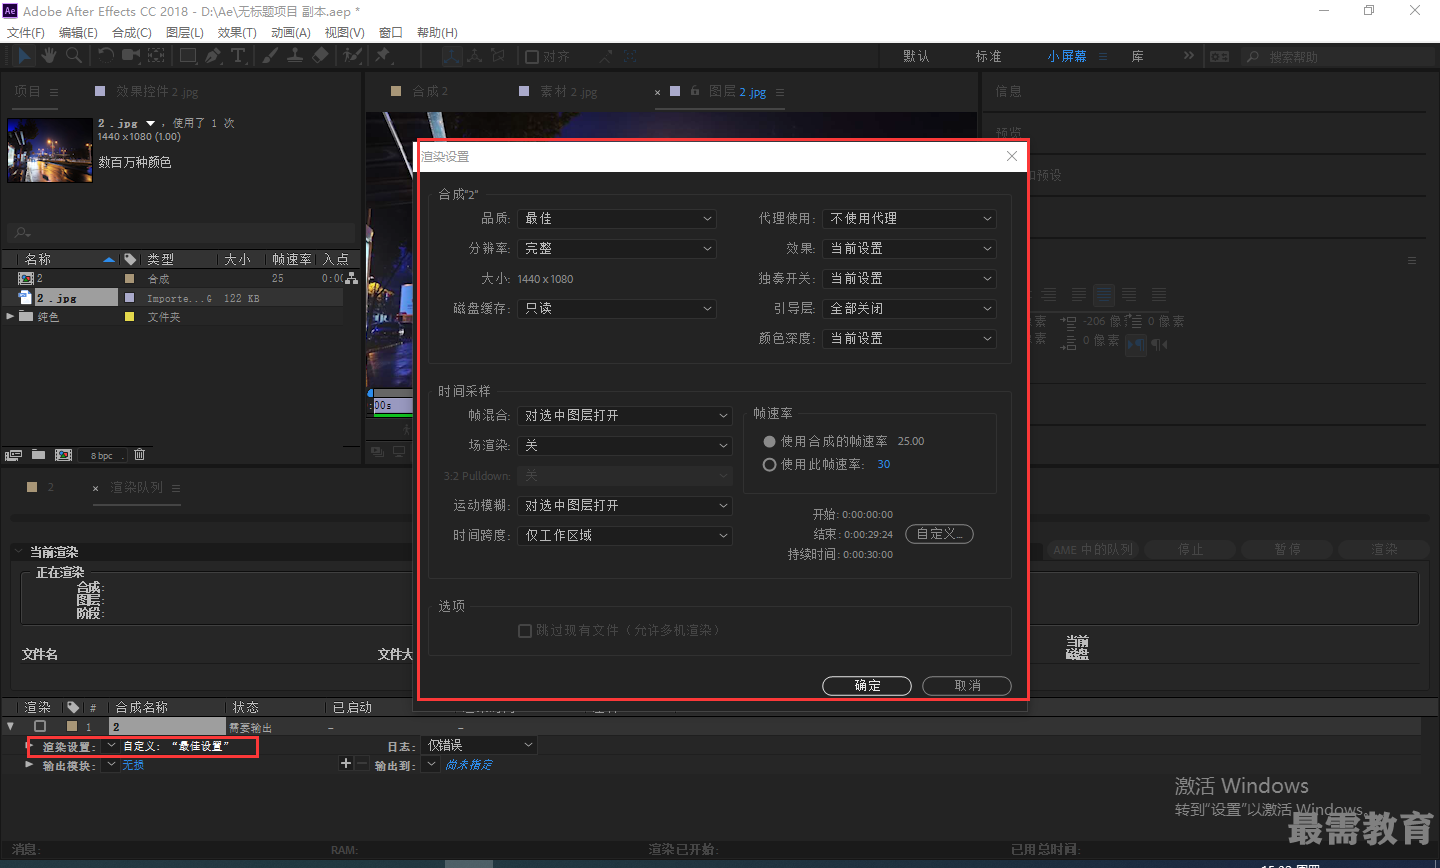Add output module with plus icon
The width and height of the screenshot is (1440, 868).
[346, 764]
